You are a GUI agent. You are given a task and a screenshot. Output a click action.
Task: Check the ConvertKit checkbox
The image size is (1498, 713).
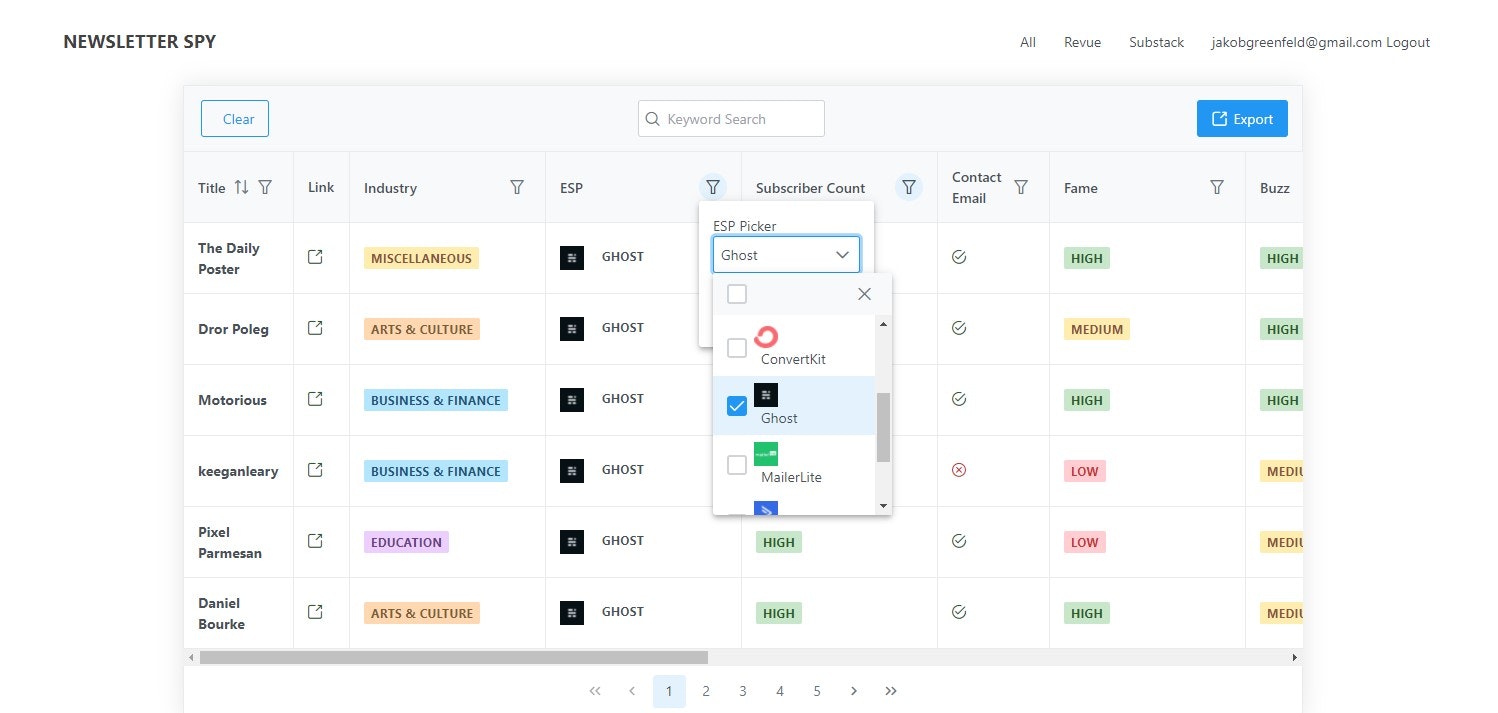point(737,347)
